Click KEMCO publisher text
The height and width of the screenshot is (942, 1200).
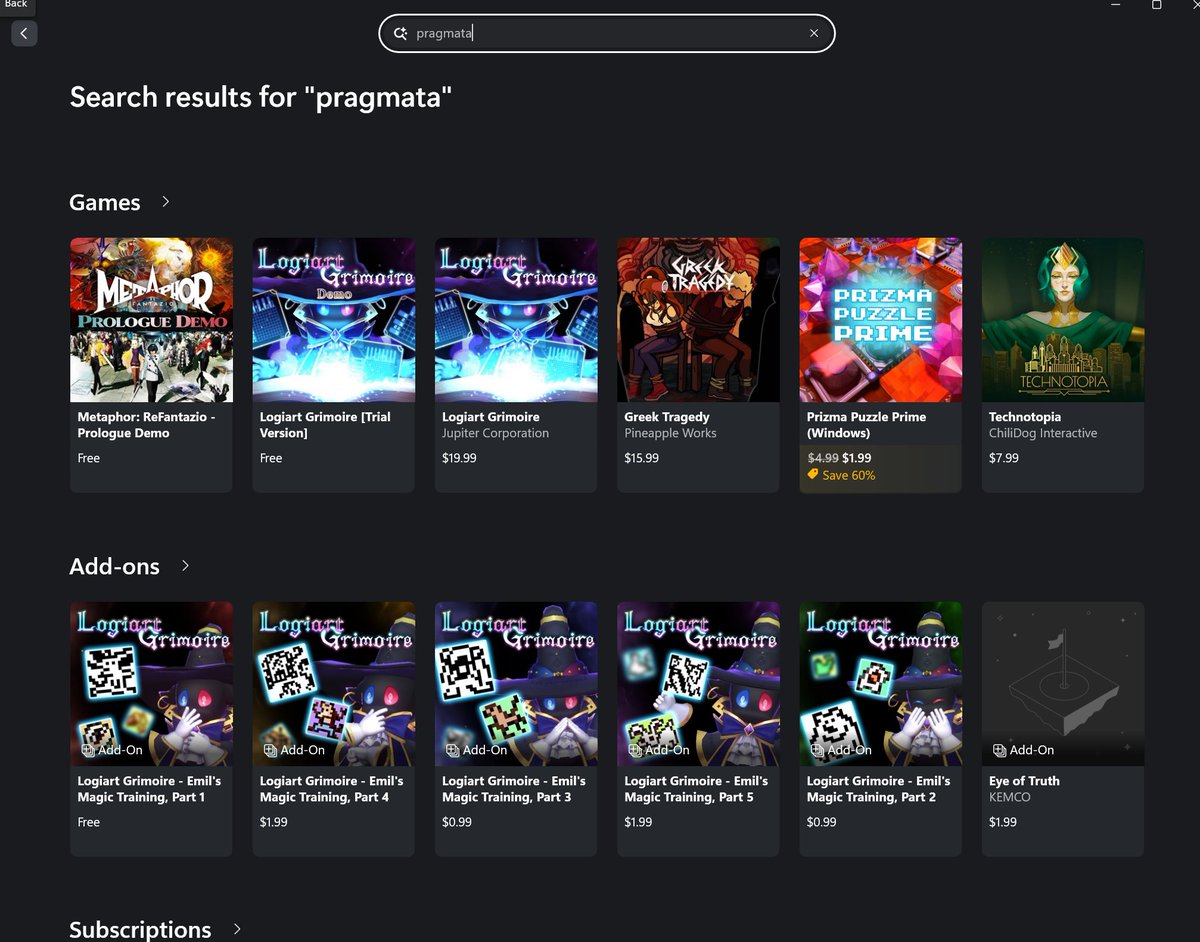point(1009,797)
